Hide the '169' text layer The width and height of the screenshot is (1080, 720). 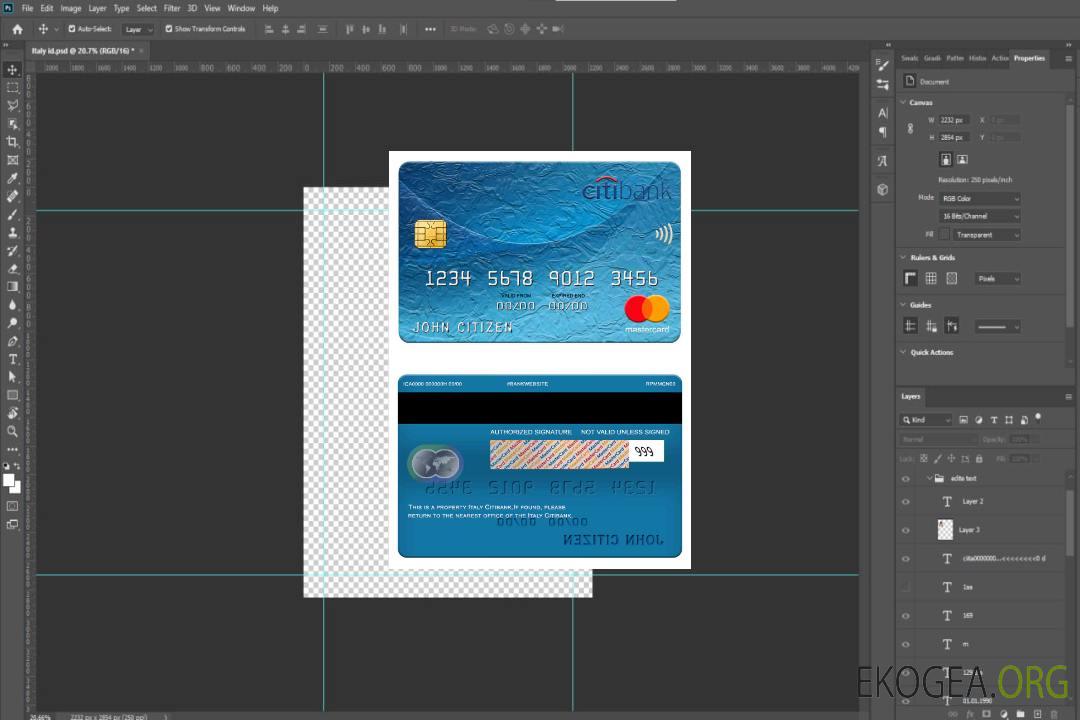click(x=906, y=616)
